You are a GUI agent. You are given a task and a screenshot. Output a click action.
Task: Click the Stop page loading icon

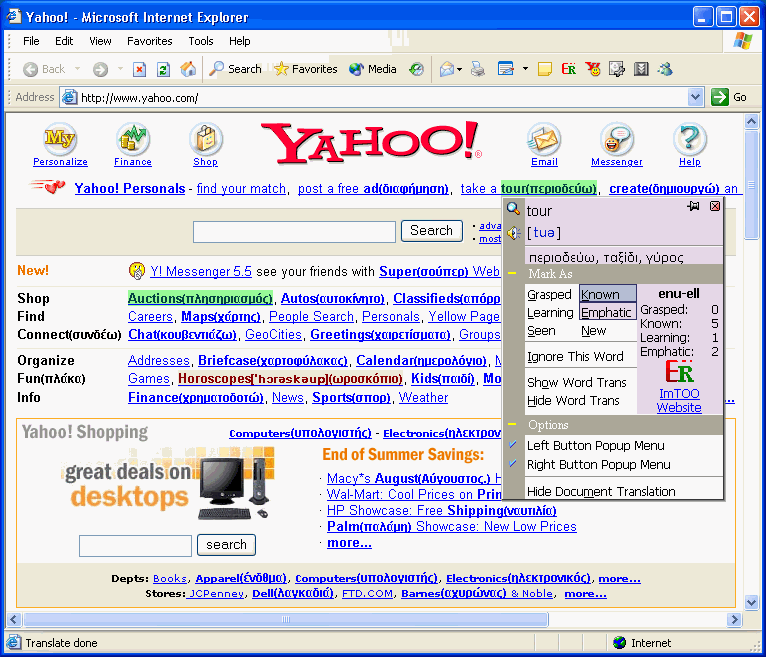[x=139, y=69]
